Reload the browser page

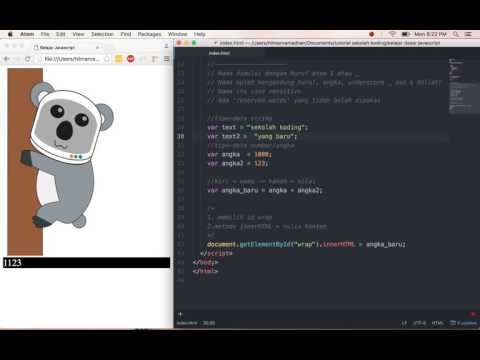pos(28,59)
